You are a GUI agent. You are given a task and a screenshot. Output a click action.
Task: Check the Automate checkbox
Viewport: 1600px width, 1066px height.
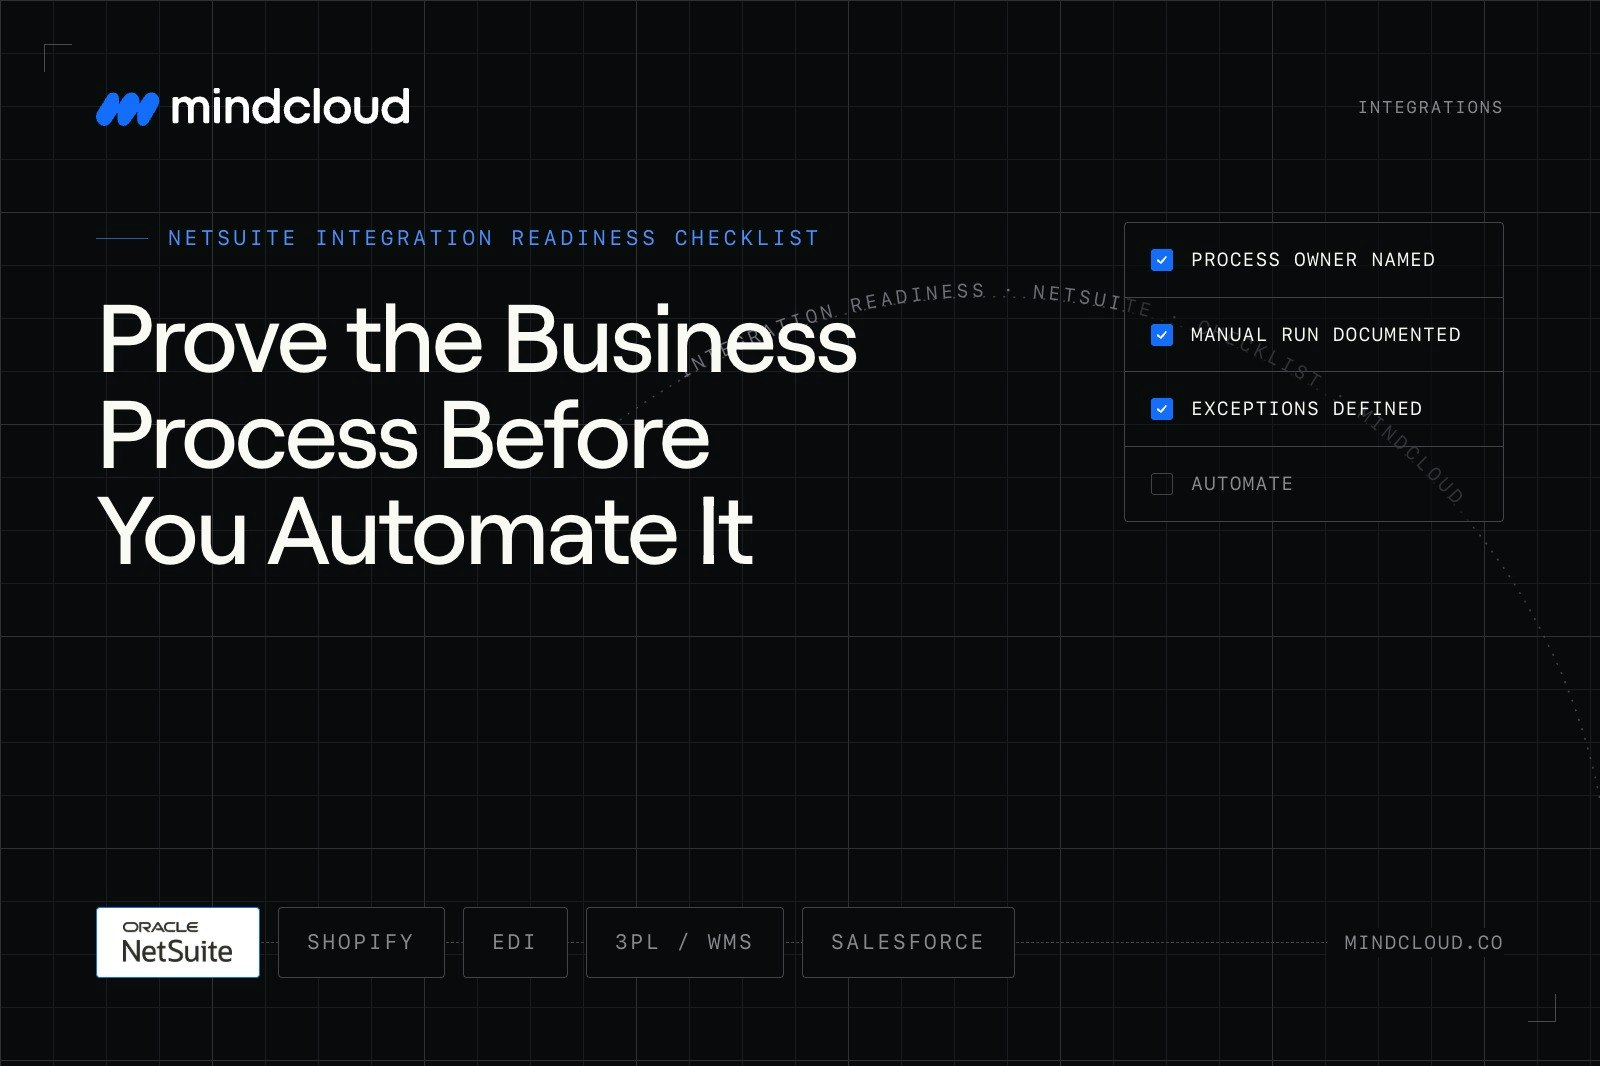pos(1162,484)
